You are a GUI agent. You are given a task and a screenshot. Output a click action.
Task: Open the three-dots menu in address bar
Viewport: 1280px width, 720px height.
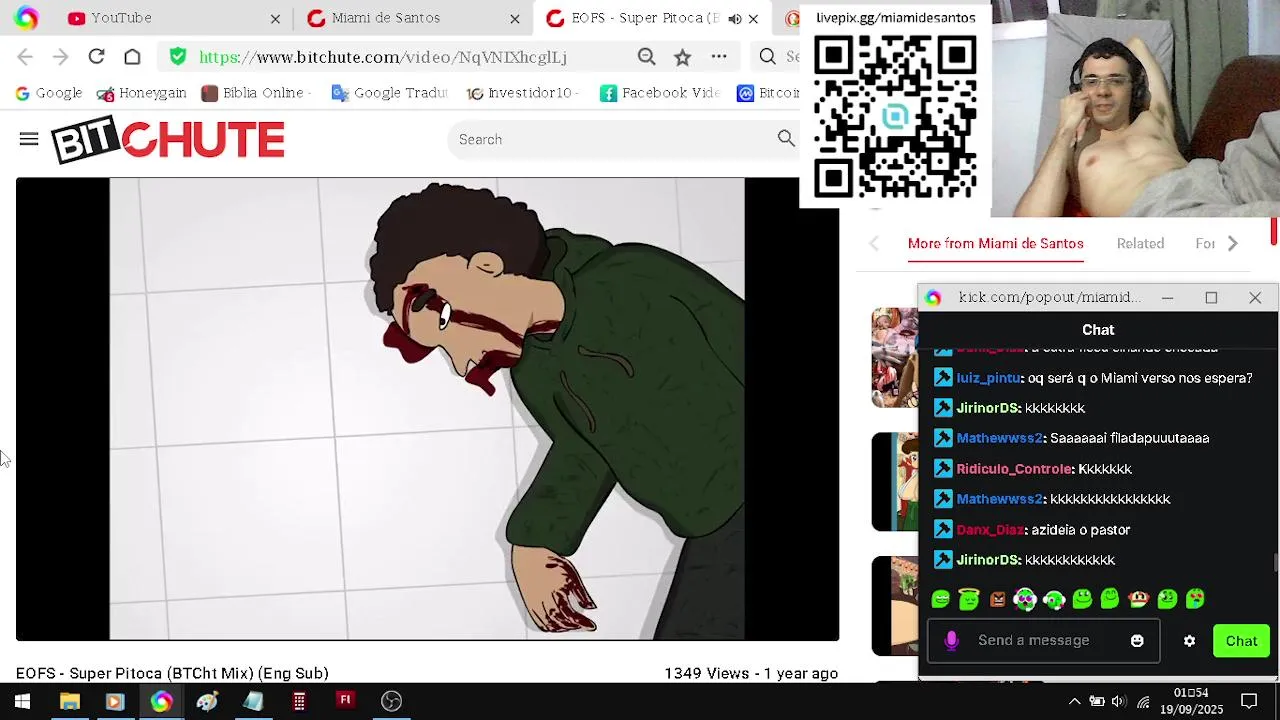click(718, 57)
